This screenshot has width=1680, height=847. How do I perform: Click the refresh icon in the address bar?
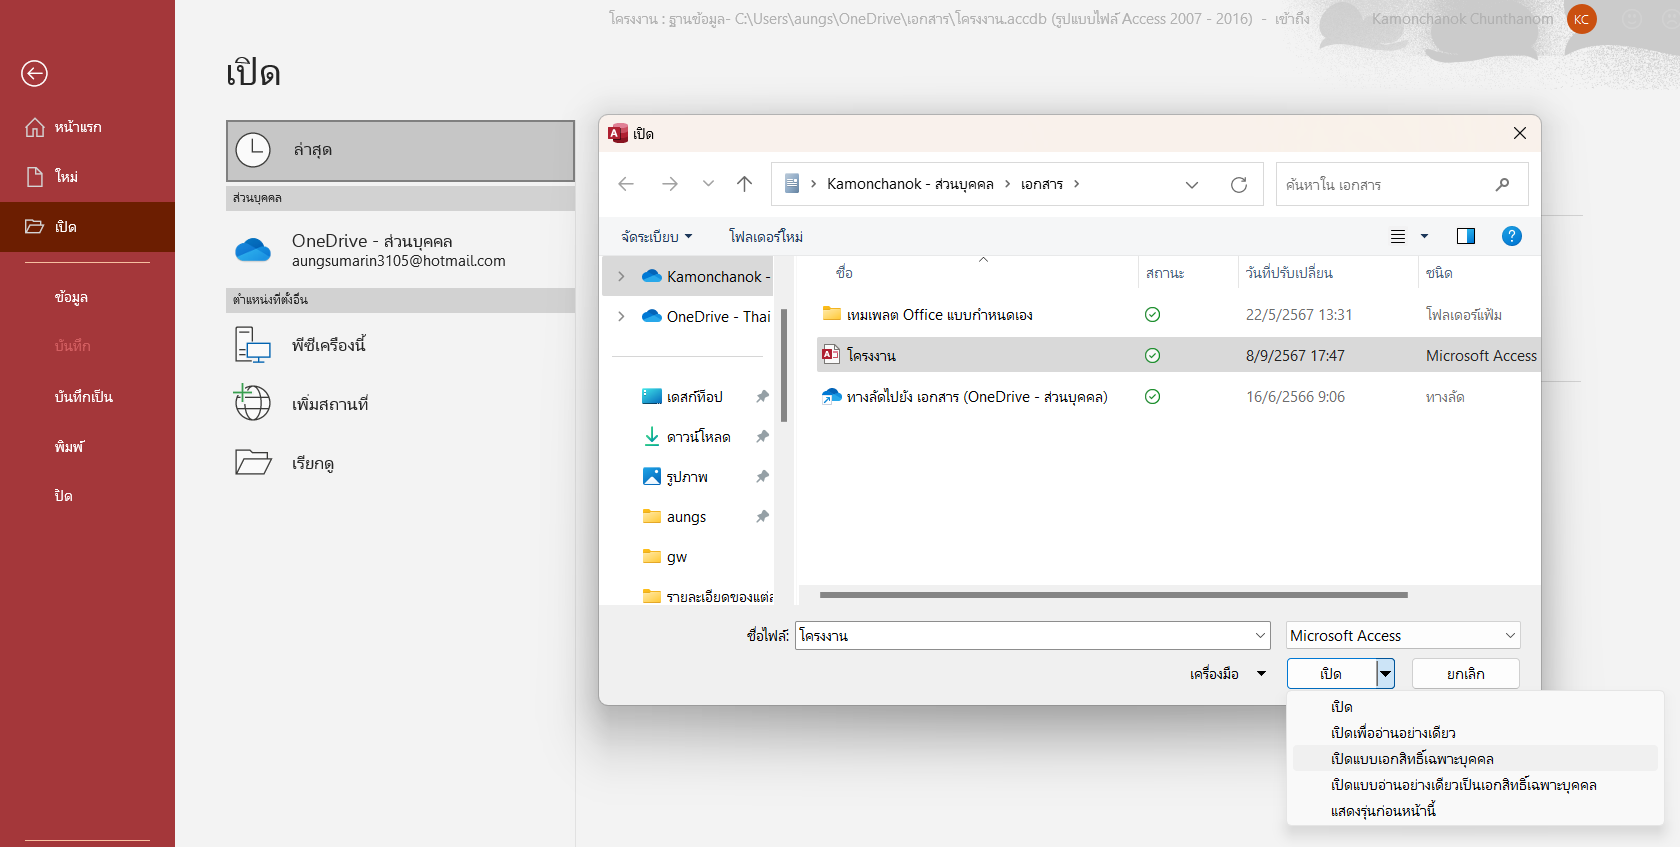[1238, 185]
